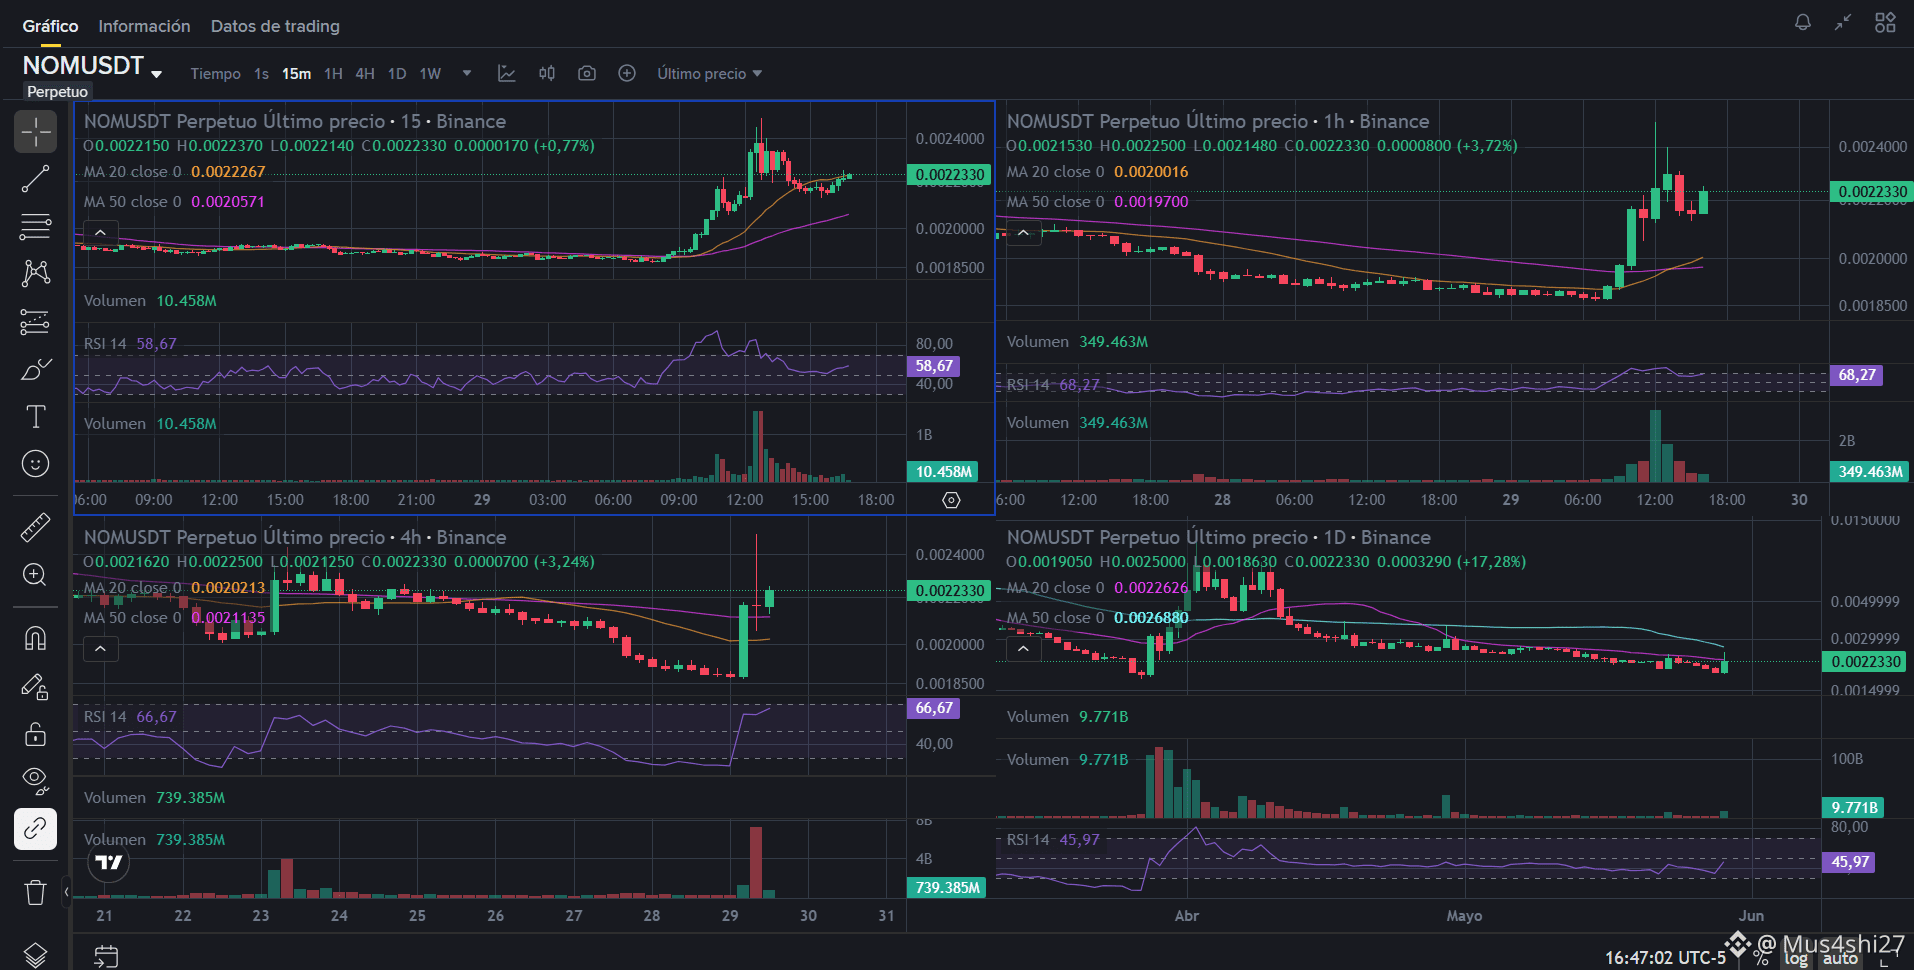
Task: Toggle magnet mode for drawings
Action: (36, 637)
